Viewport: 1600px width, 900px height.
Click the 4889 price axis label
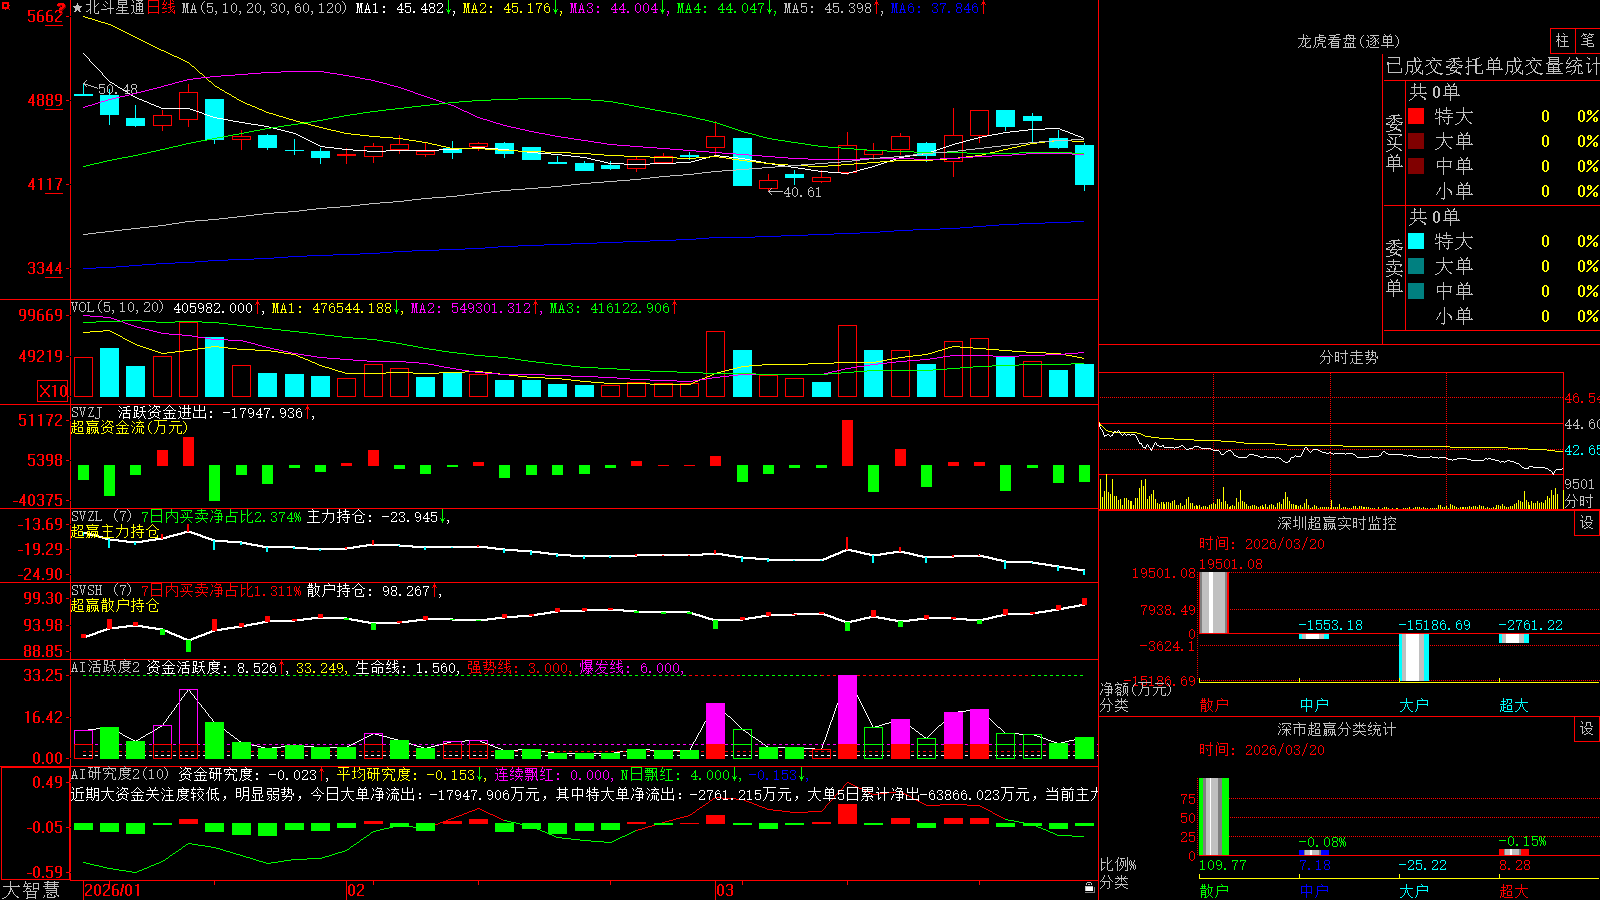point(45,100)
